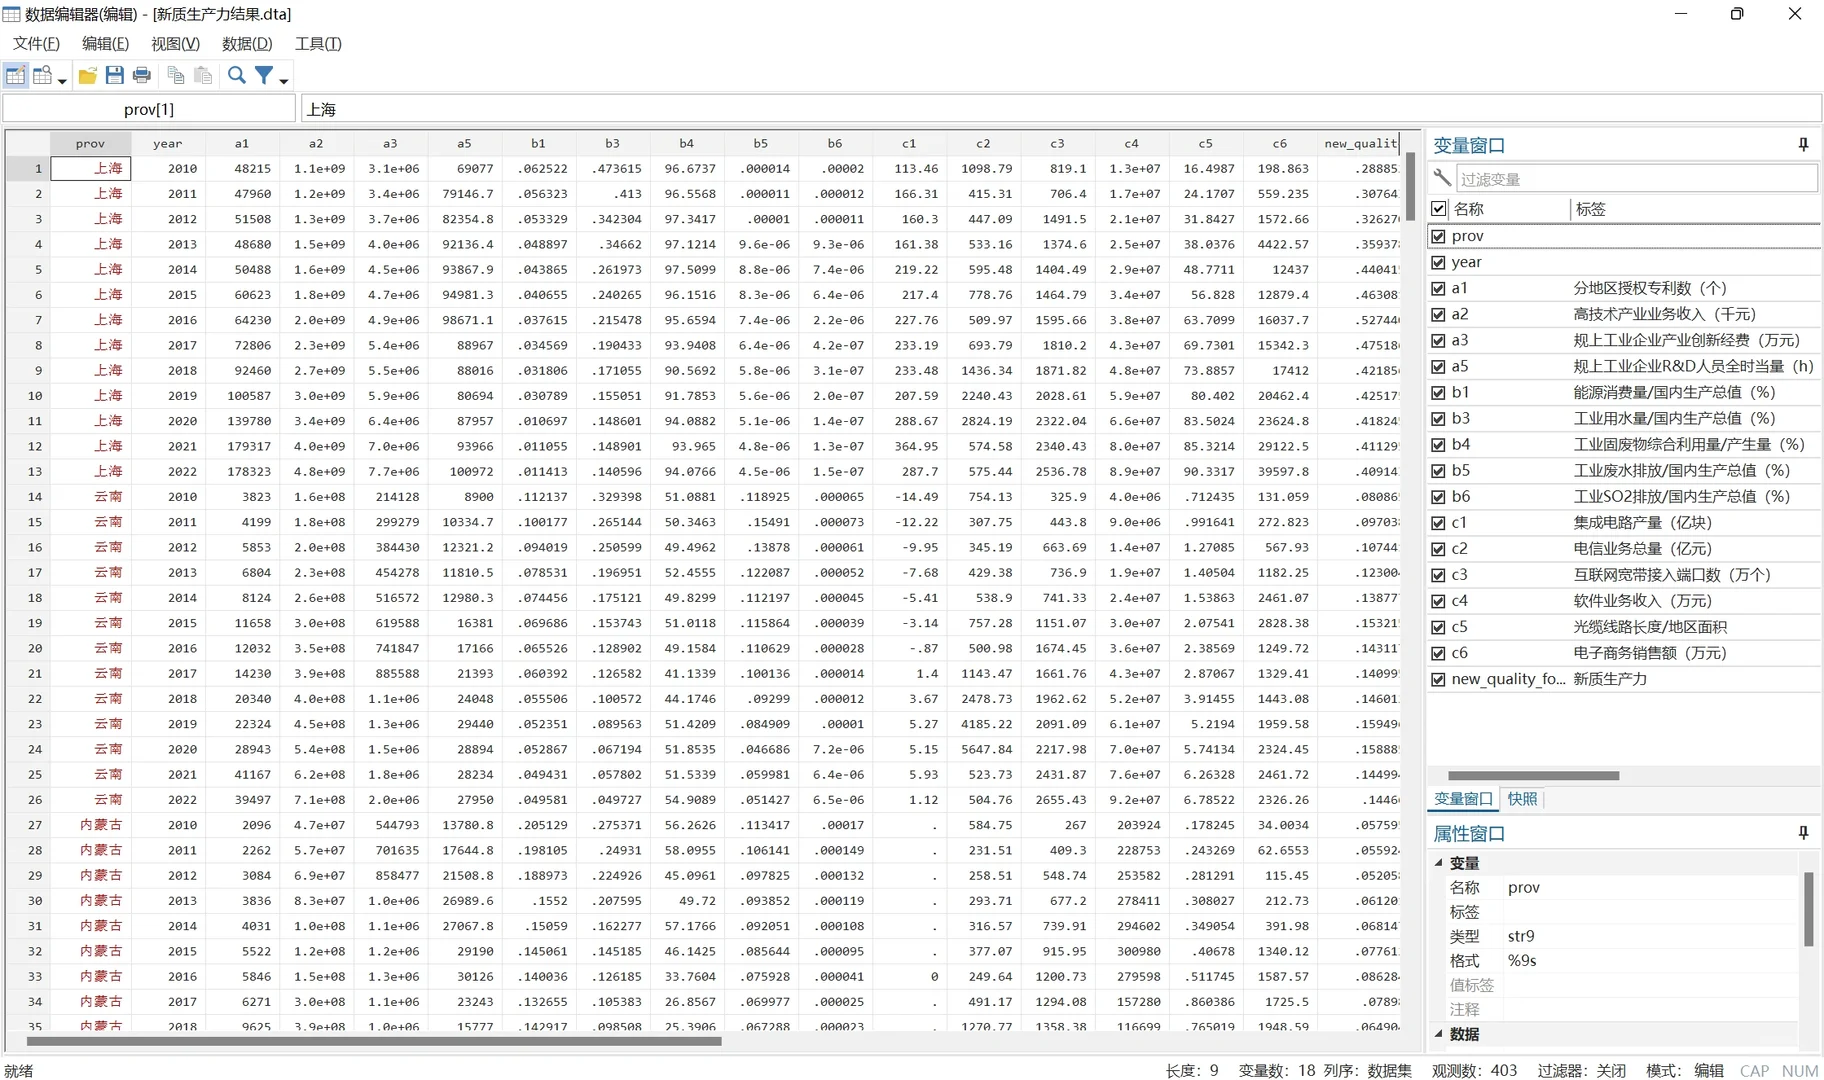
Task: Click the data editor window icon in title bar
Action: [11, 14]
